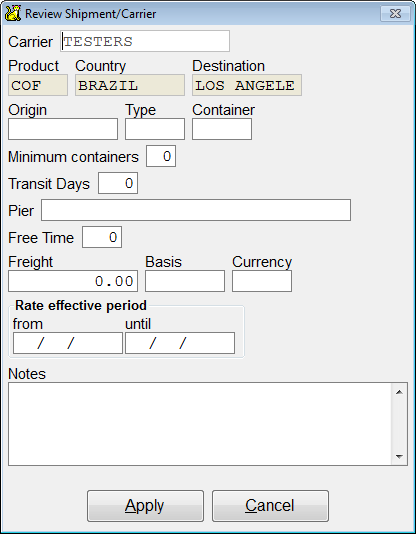Click inside the Notes text area
The height and width of the screenshot is (534, 416).
click(x=199, y=424)
